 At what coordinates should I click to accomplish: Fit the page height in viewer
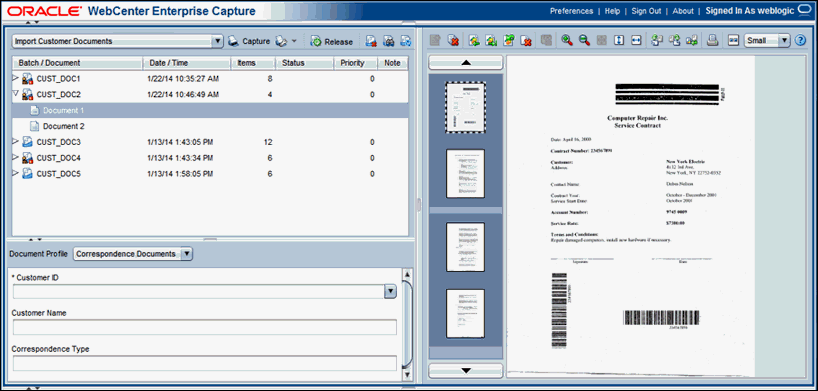[619, 40]
